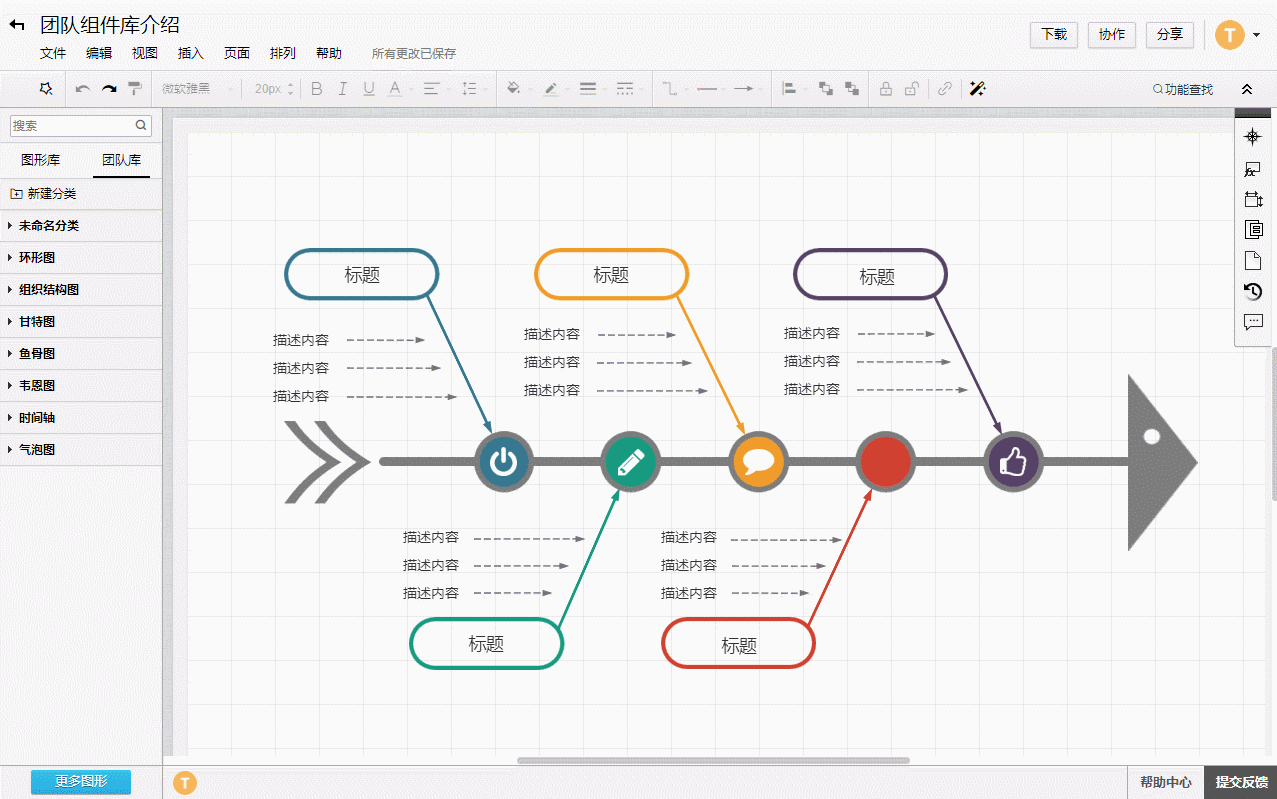Image resolution: width=1277 pixels, height=799 pixels.
Task: Click the send to back icon
Action: 852,89
